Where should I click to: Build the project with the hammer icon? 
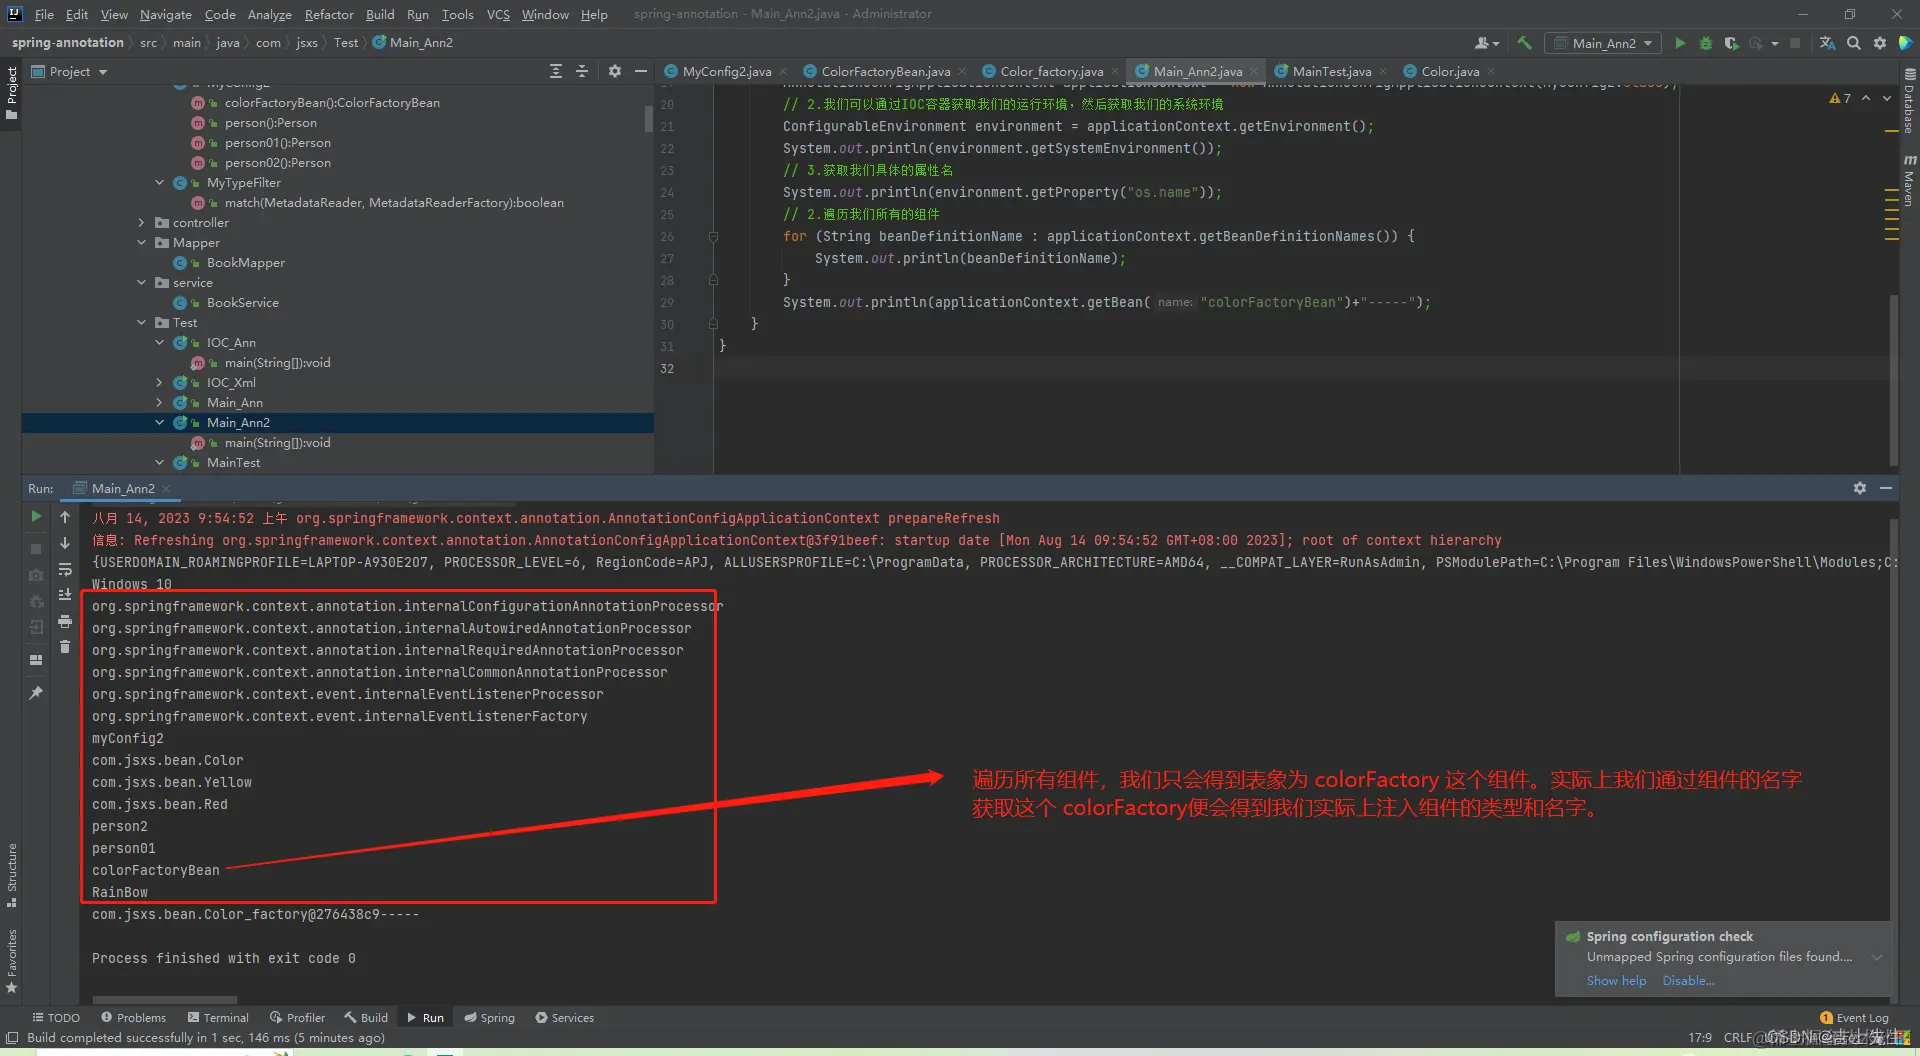(x=1524, y=43)
